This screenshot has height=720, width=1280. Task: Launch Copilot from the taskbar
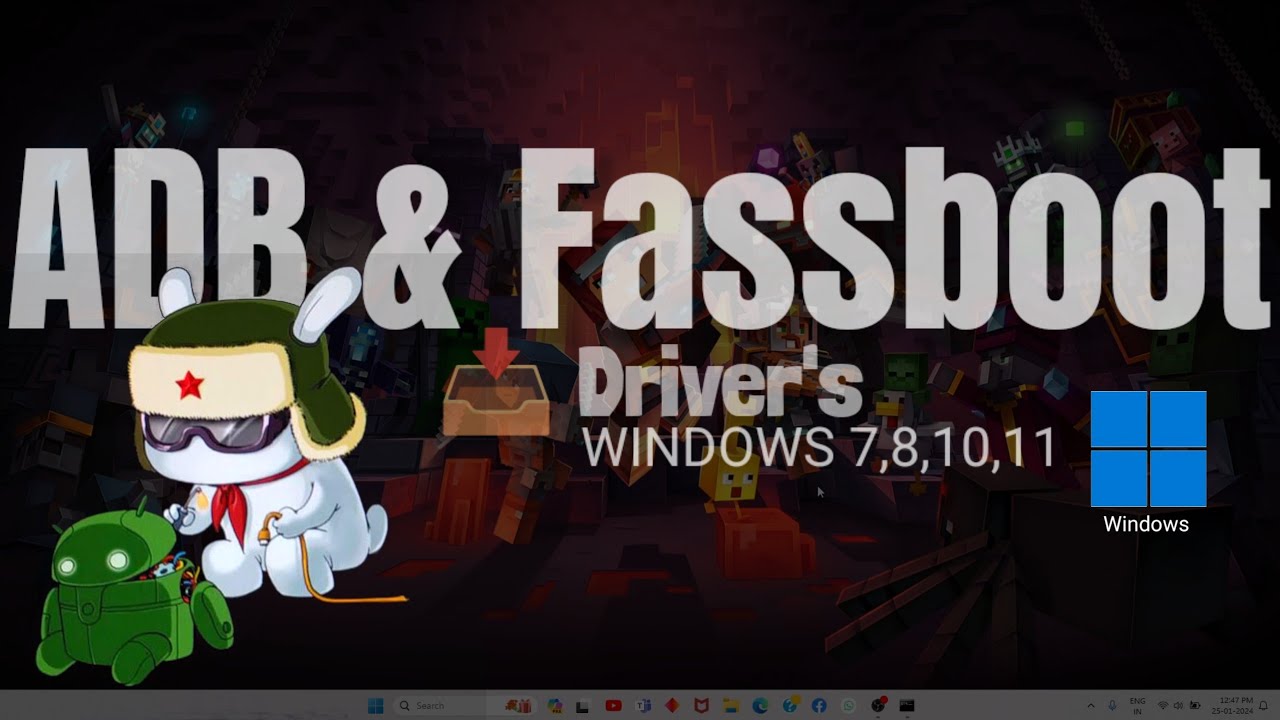tap(555, 706)
